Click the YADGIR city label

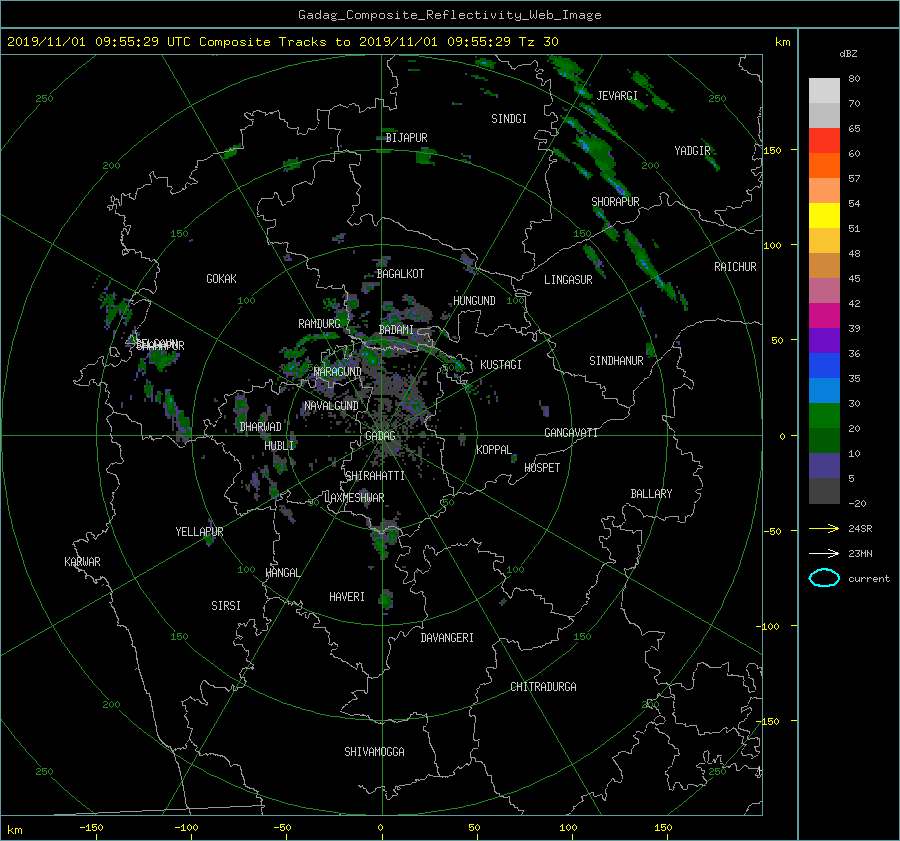tap(692, 151)
